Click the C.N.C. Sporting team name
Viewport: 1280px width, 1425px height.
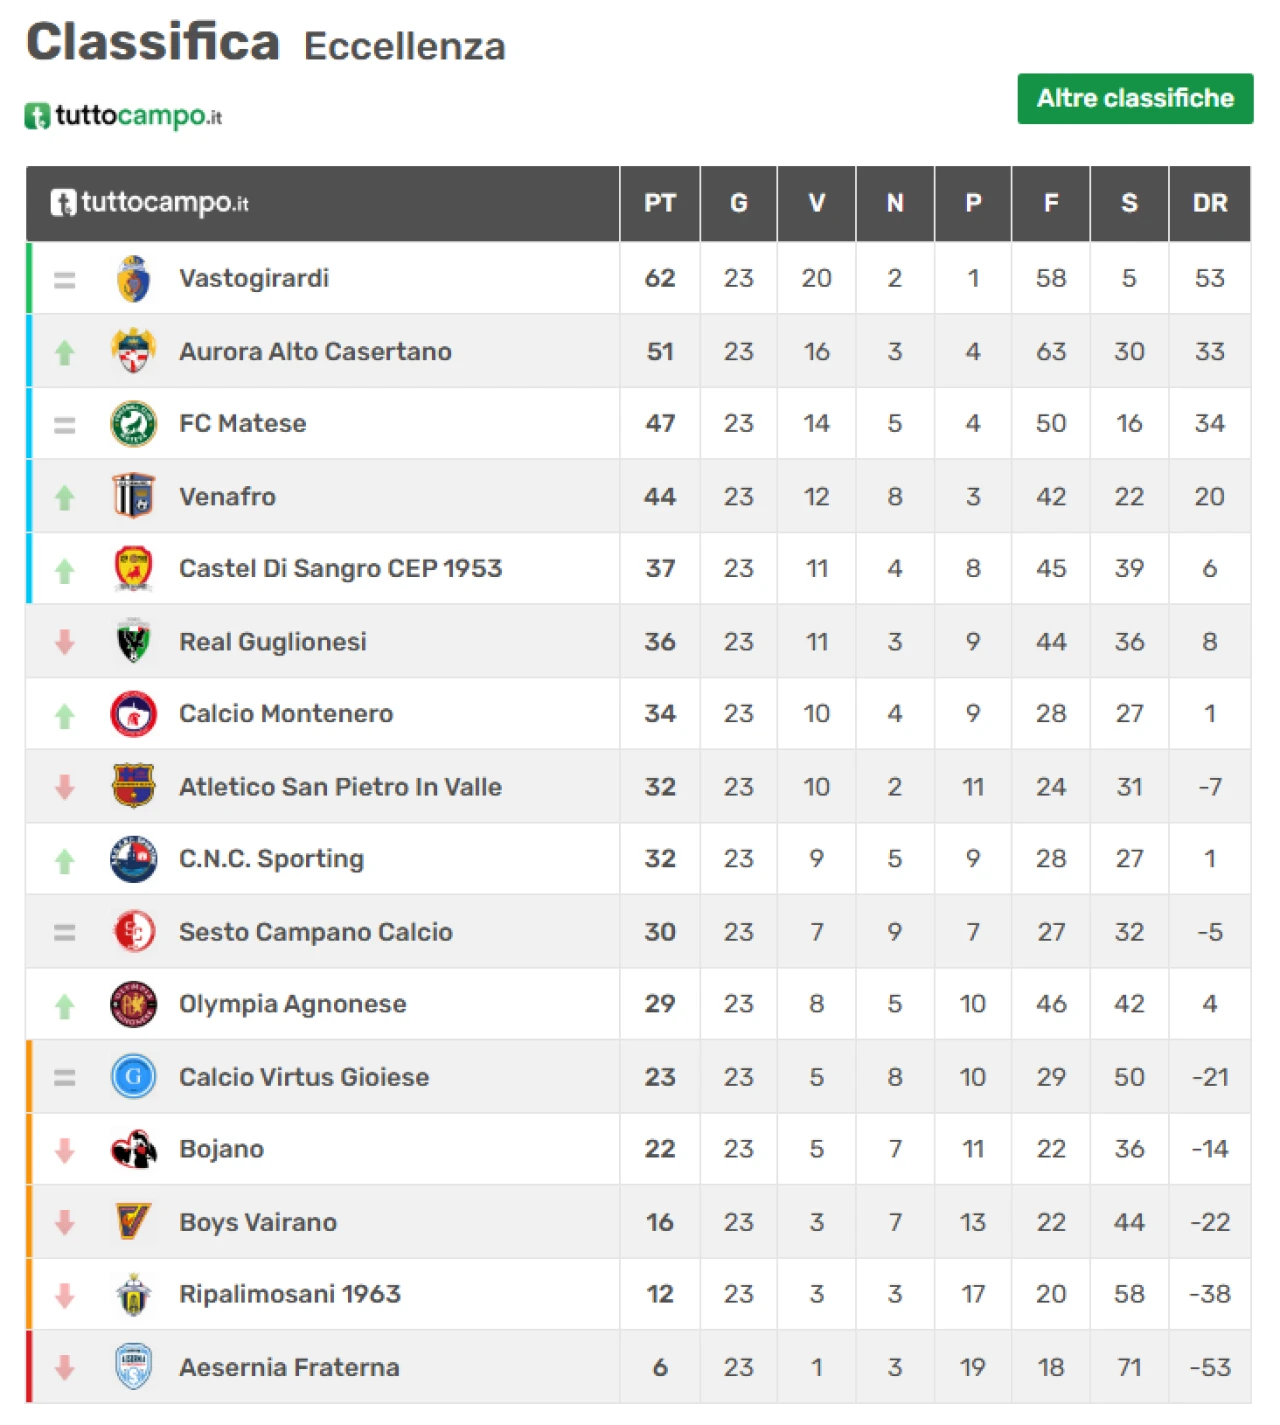click(271, 859)
